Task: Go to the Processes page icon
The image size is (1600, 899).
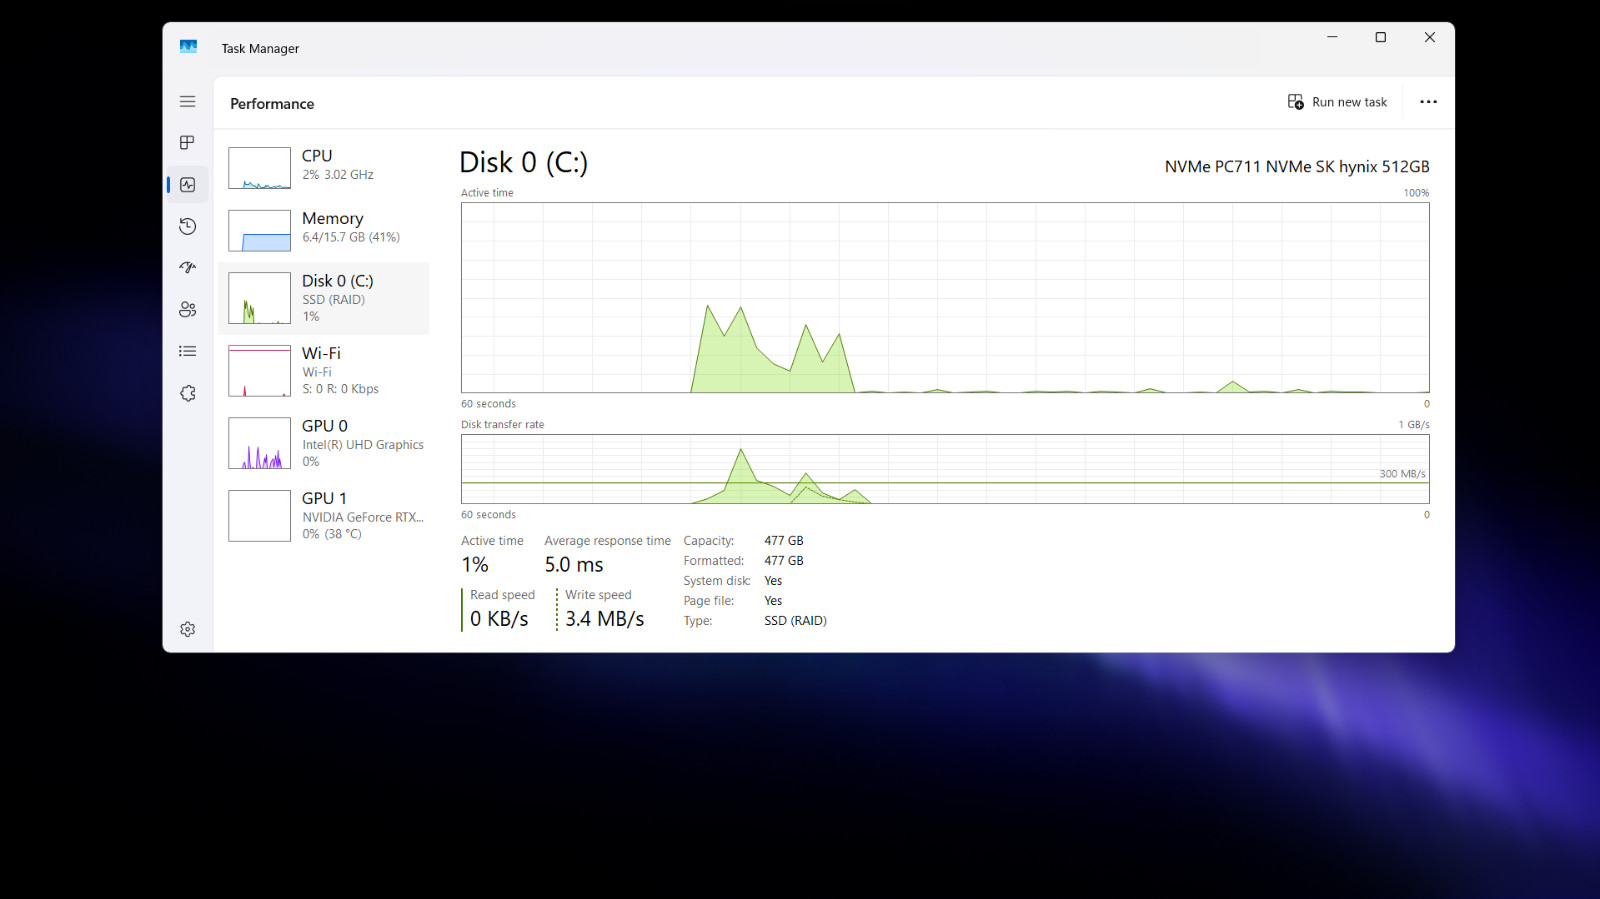Action: coord(187,143)
